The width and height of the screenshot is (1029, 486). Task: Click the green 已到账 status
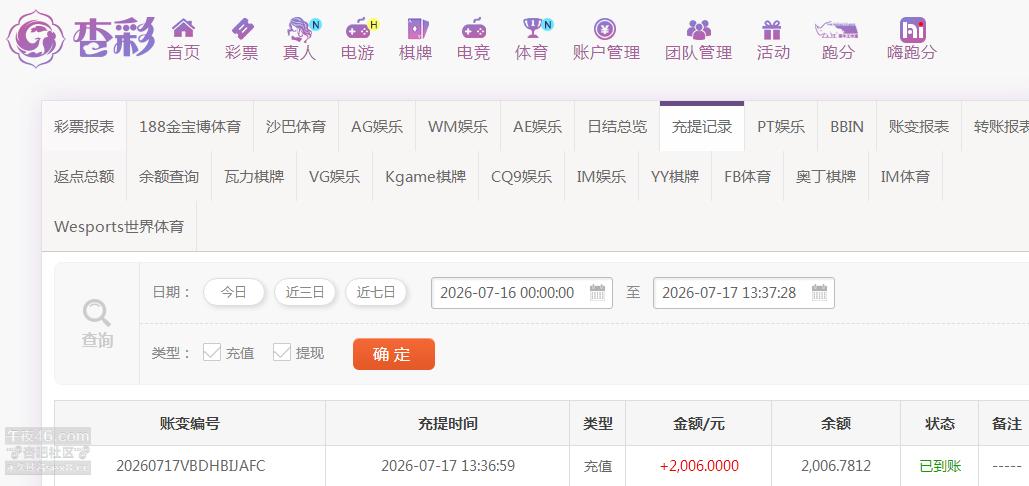940,466
